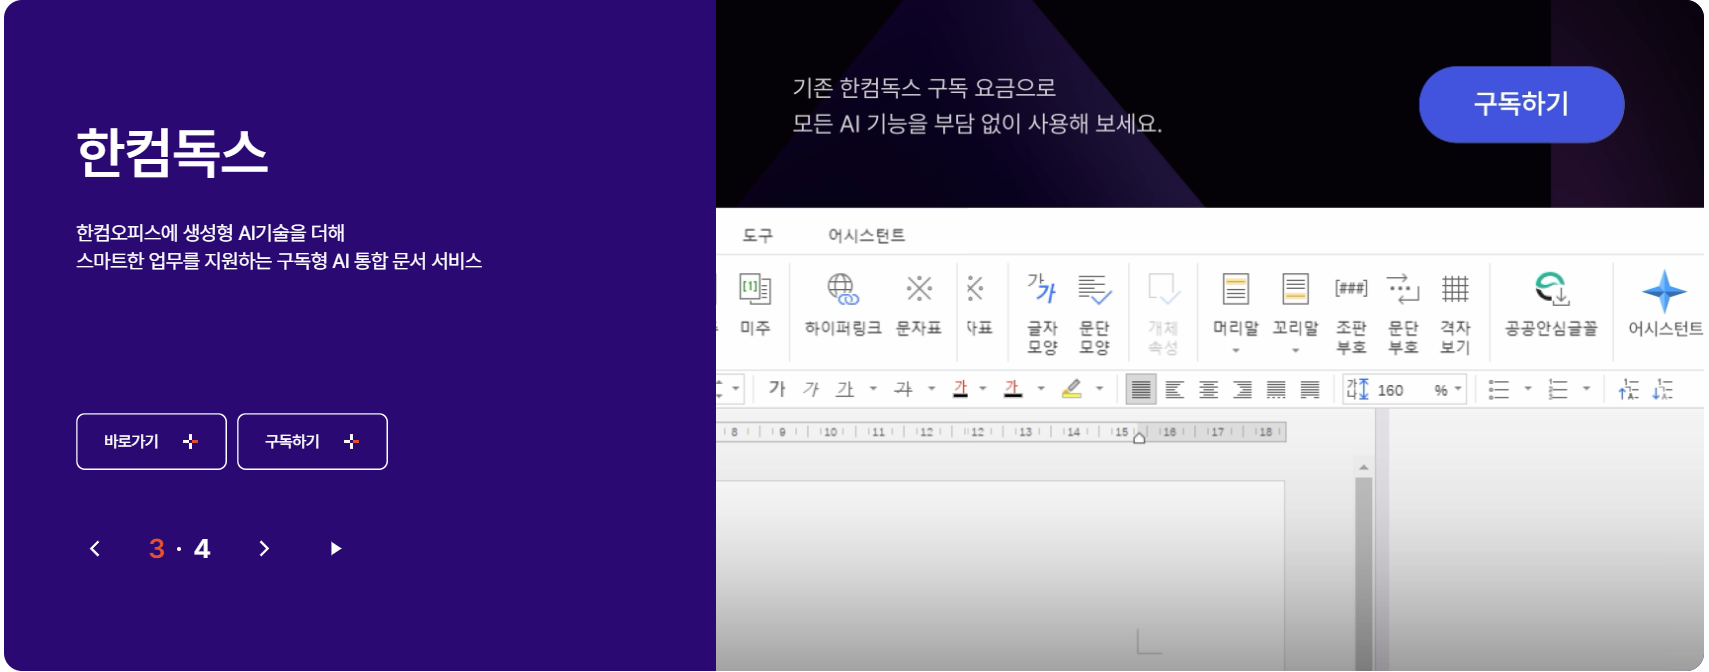
Task: Expand the 꼬리말 dropdown arrow
Action: click(1295, 350)
